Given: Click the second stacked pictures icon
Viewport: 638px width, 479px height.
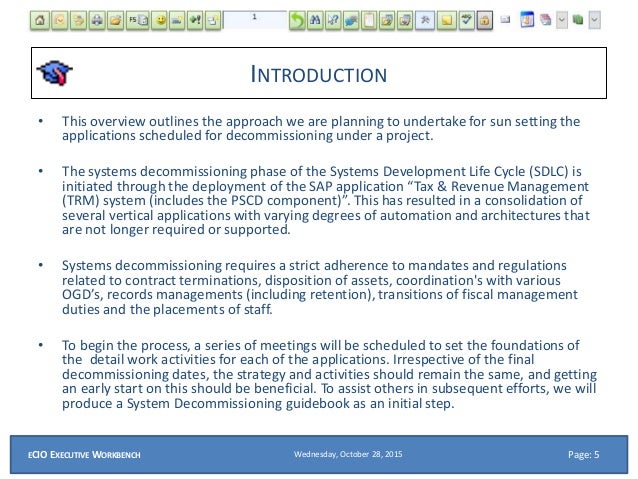Looking at the screenshot, I should click(405, 20).
